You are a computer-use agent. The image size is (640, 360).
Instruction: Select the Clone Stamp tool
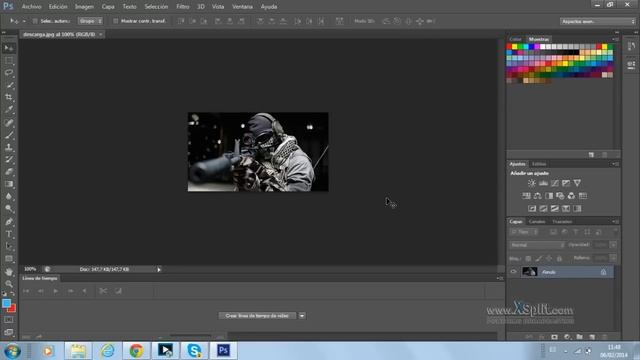[9, 147]
